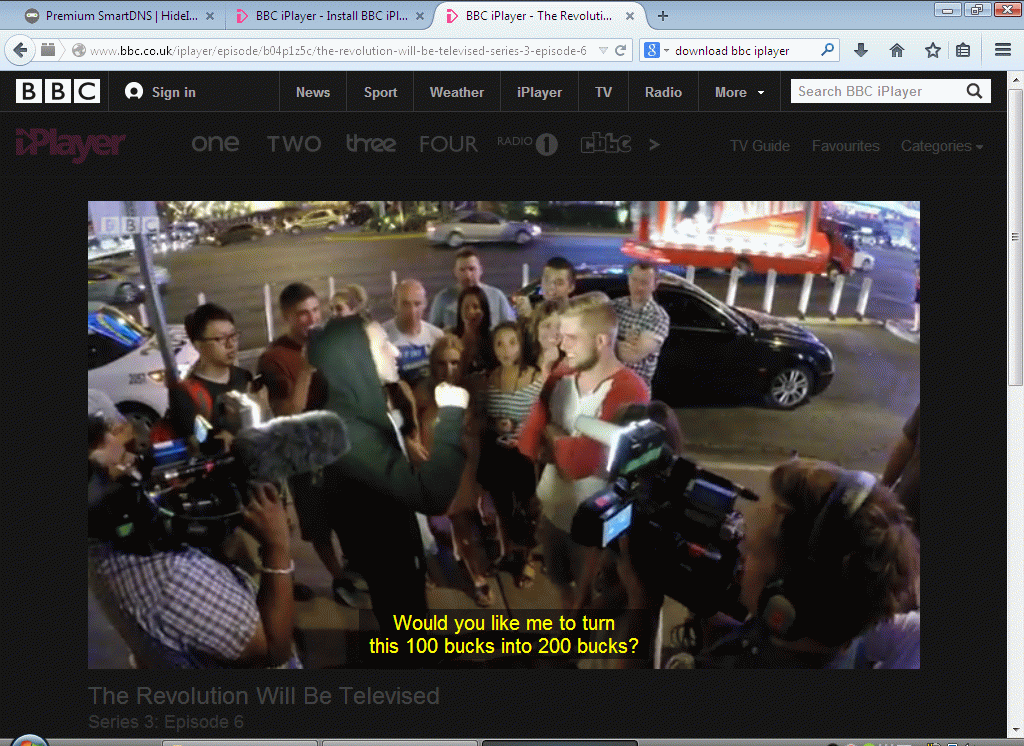Click the recent pages history icon
The image size is (1024, 746).
point(48,50)
